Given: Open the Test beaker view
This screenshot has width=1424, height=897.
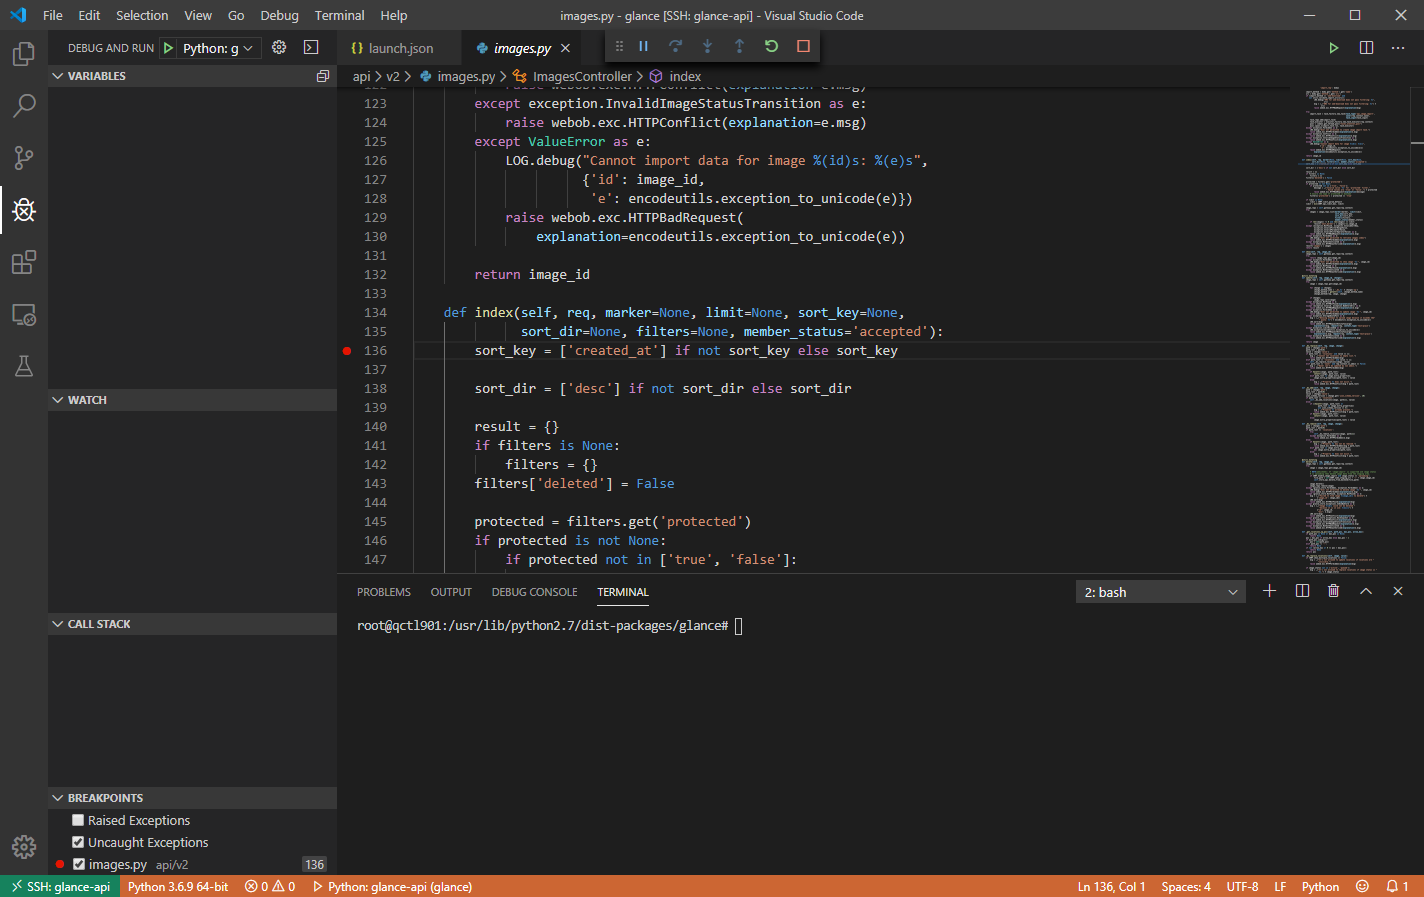Looking at the screenshot, I should (24, 366).
